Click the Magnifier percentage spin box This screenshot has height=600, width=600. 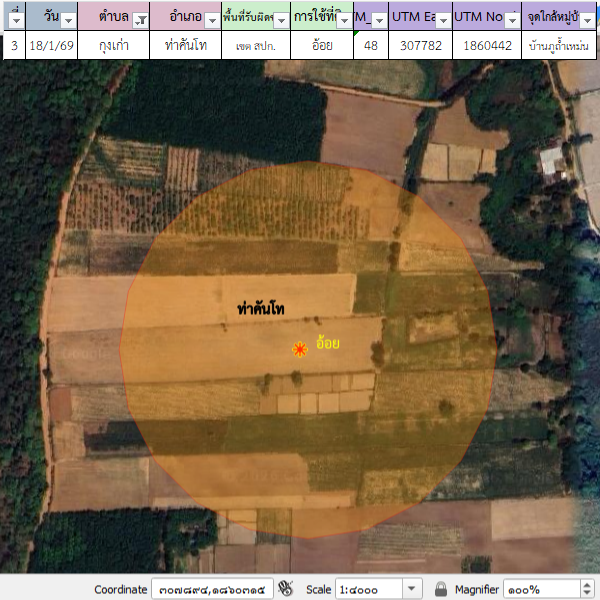[540, 589]
